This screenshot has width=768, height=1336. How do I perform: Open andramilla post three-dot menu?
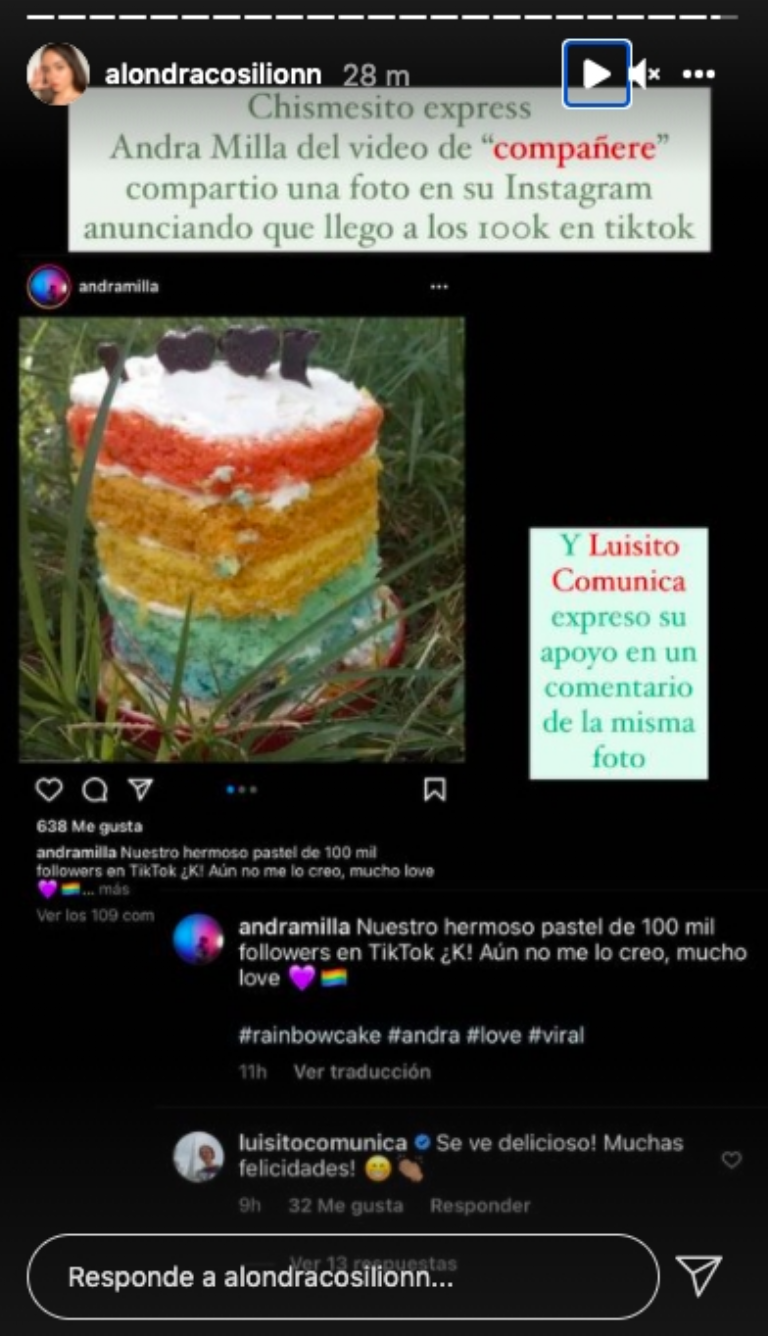pyautogui.click(x=439, y=287)
